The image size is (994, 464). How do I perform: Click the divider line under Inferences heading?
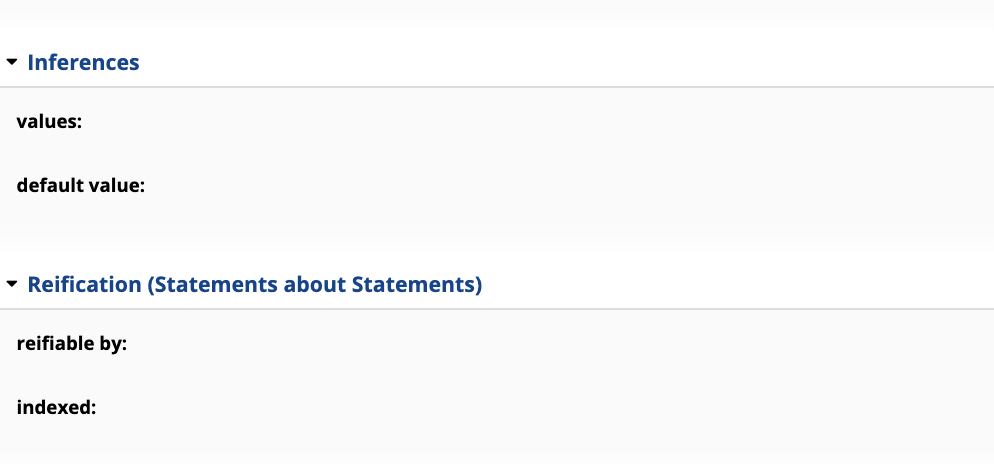[497, 87]
